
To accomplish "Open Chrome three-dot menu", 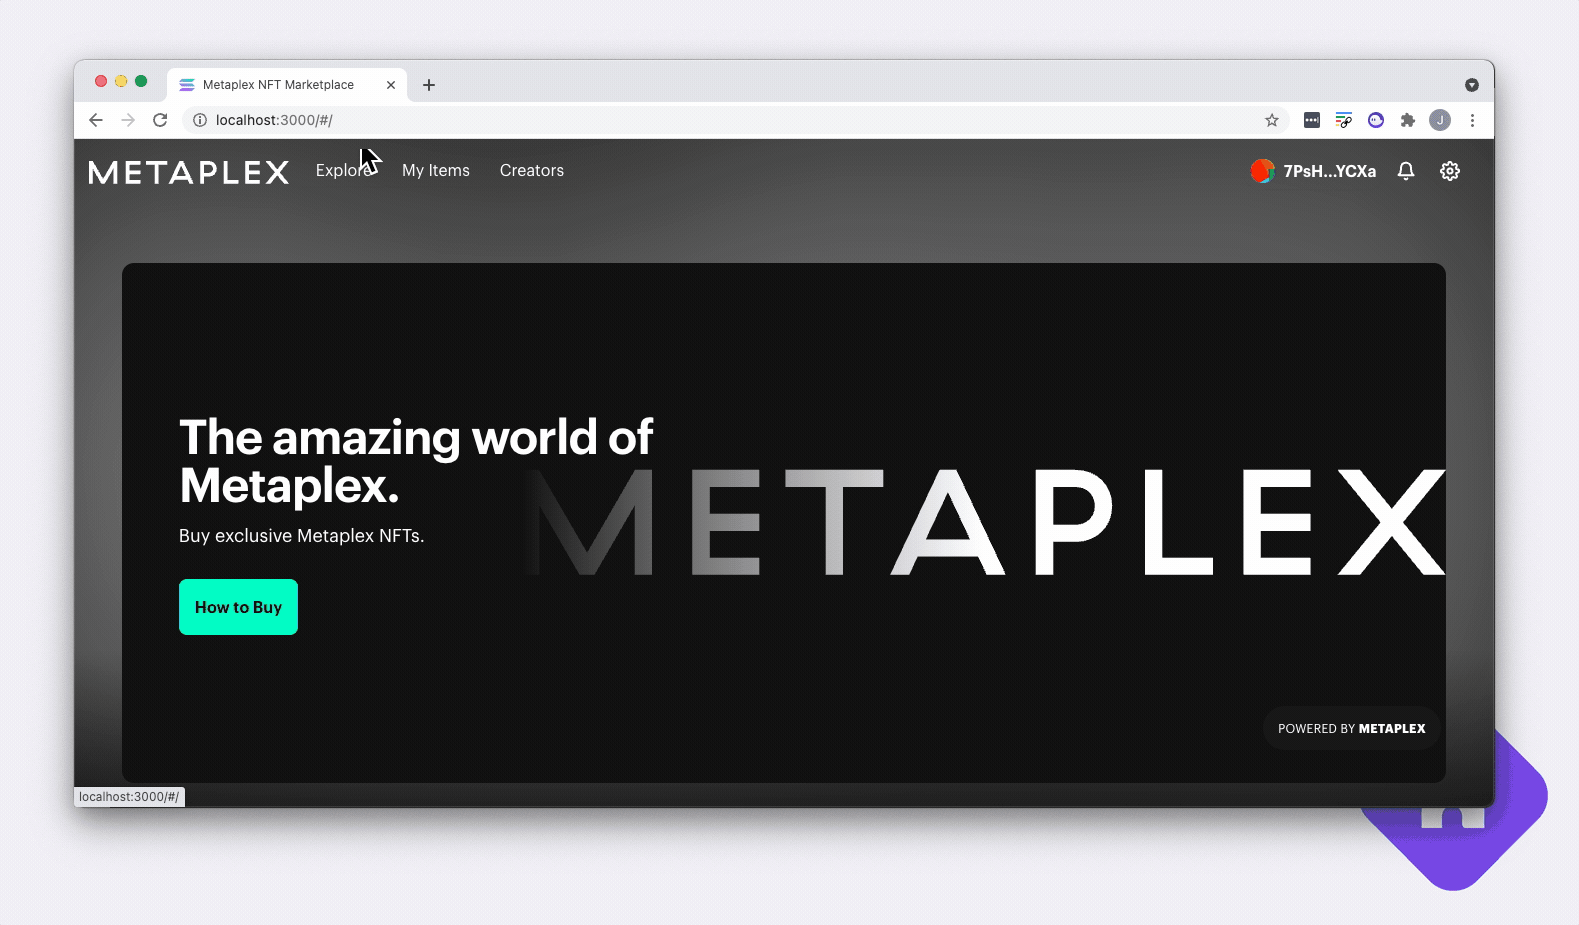I will click(1472, 120).
